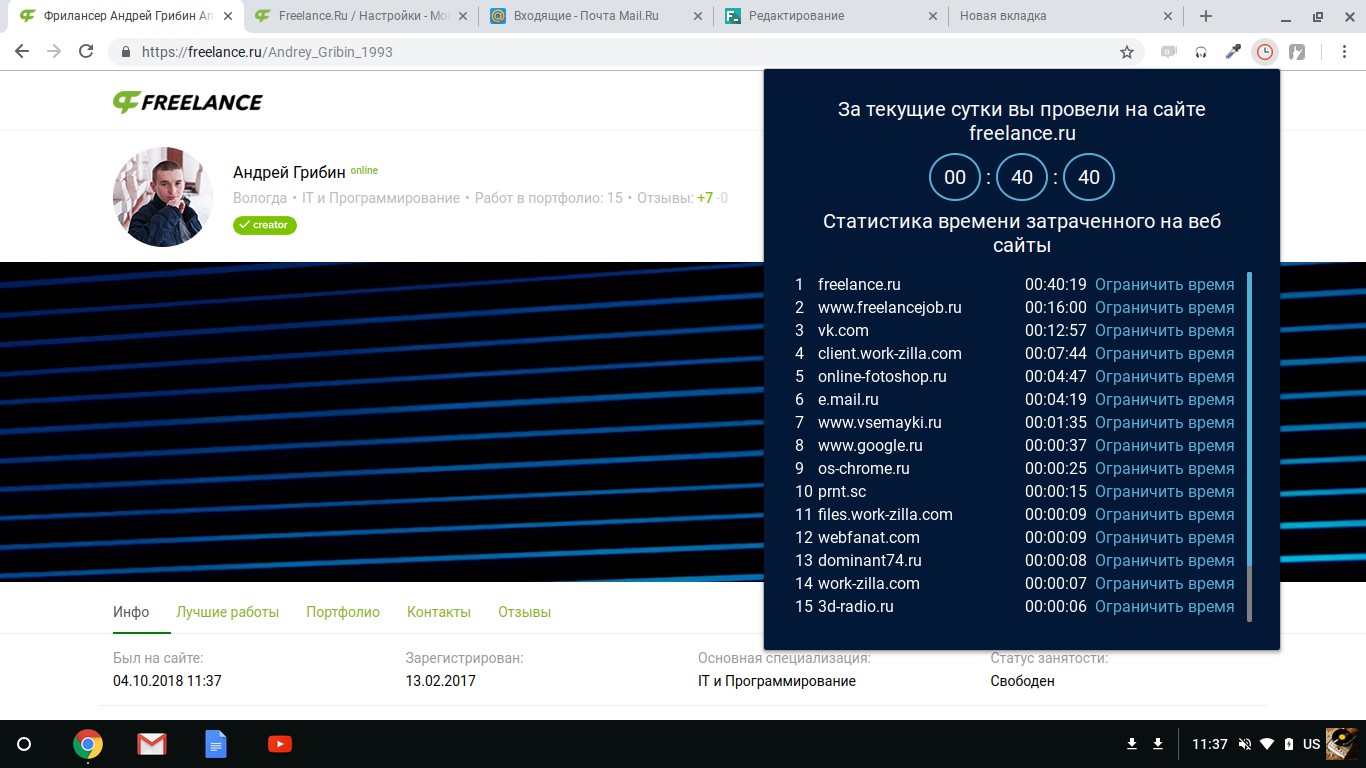Click the Андрей Грибин profile name
Screen dimensions: 1366x768
(289, 172)
